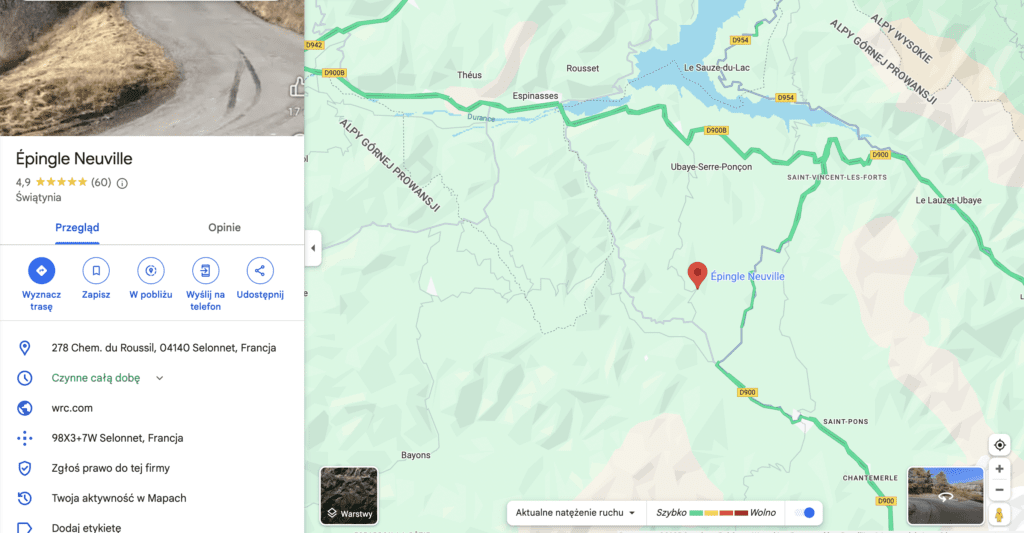Select the Przegląd tab
Screen dimensions: 1024x533
77,227
